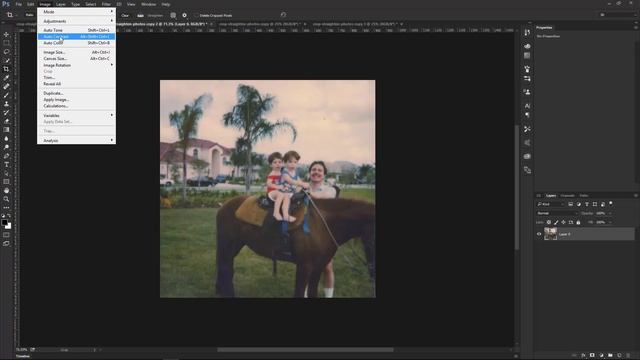Choose Auto Tone from the Image menu
The width and height of the screenshot is (640, 360).
[x=76, y=30]
